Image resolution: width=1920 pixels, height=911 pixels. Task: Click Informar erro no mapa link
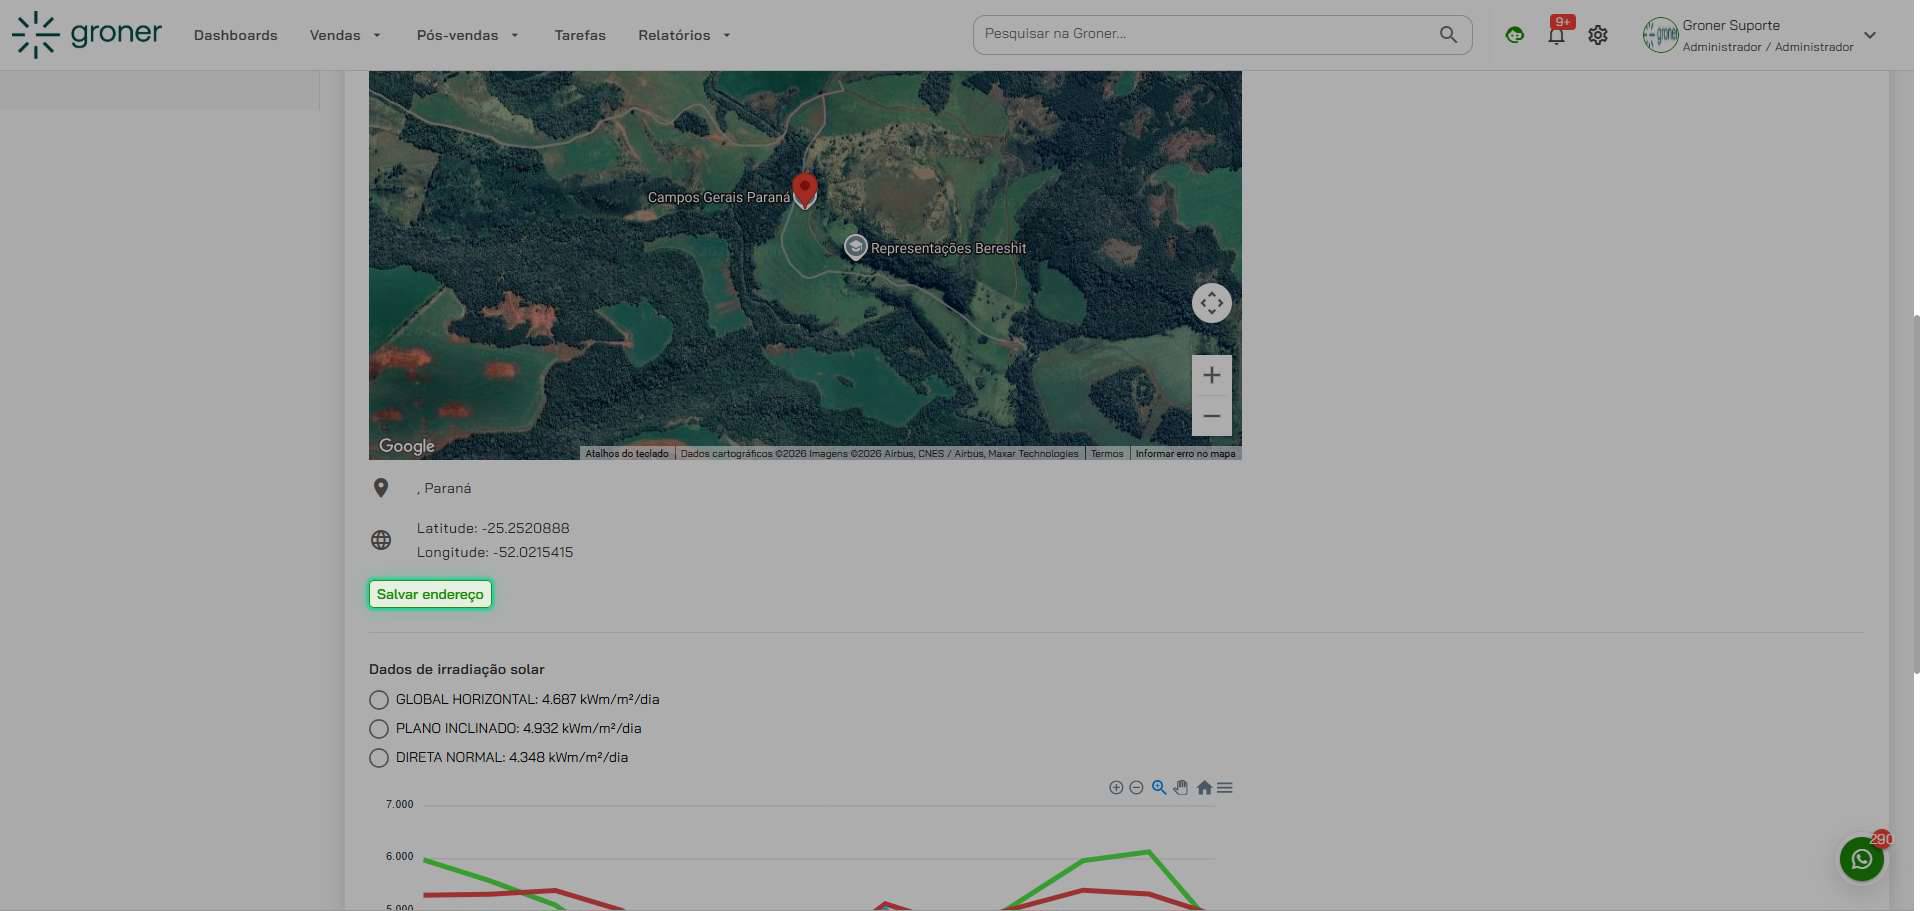(x=1185, y=454)
